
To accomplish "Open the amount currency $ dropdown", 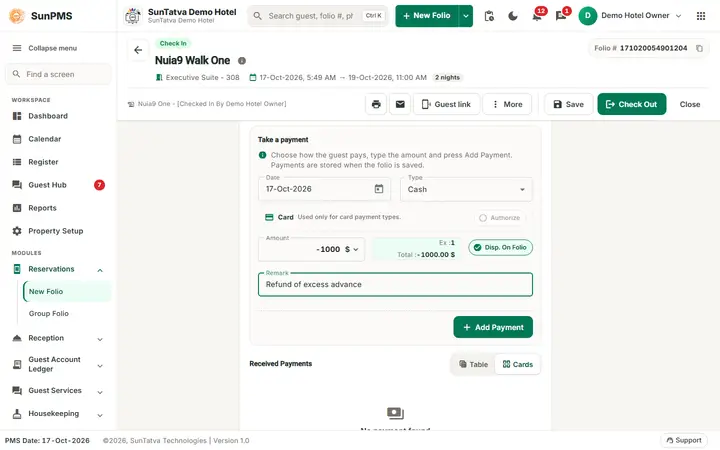I will (x=351, y=249).
